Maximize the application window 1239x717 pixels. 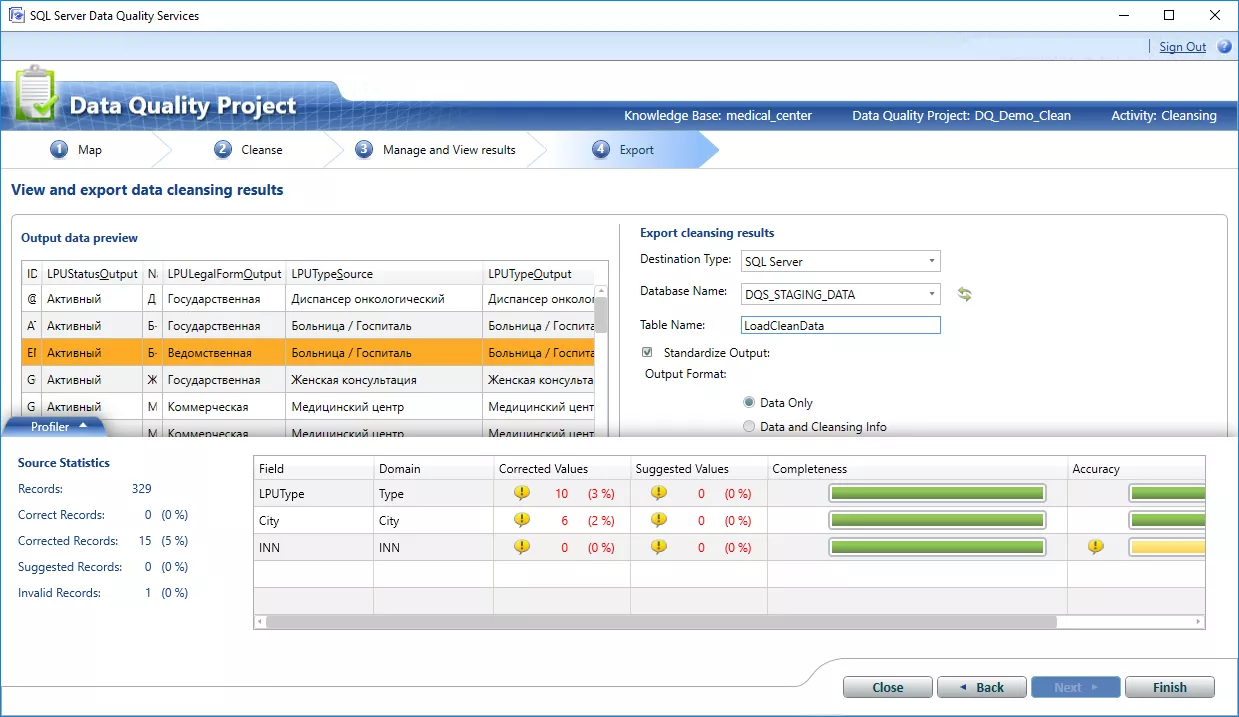click(x=1169, y=15)
